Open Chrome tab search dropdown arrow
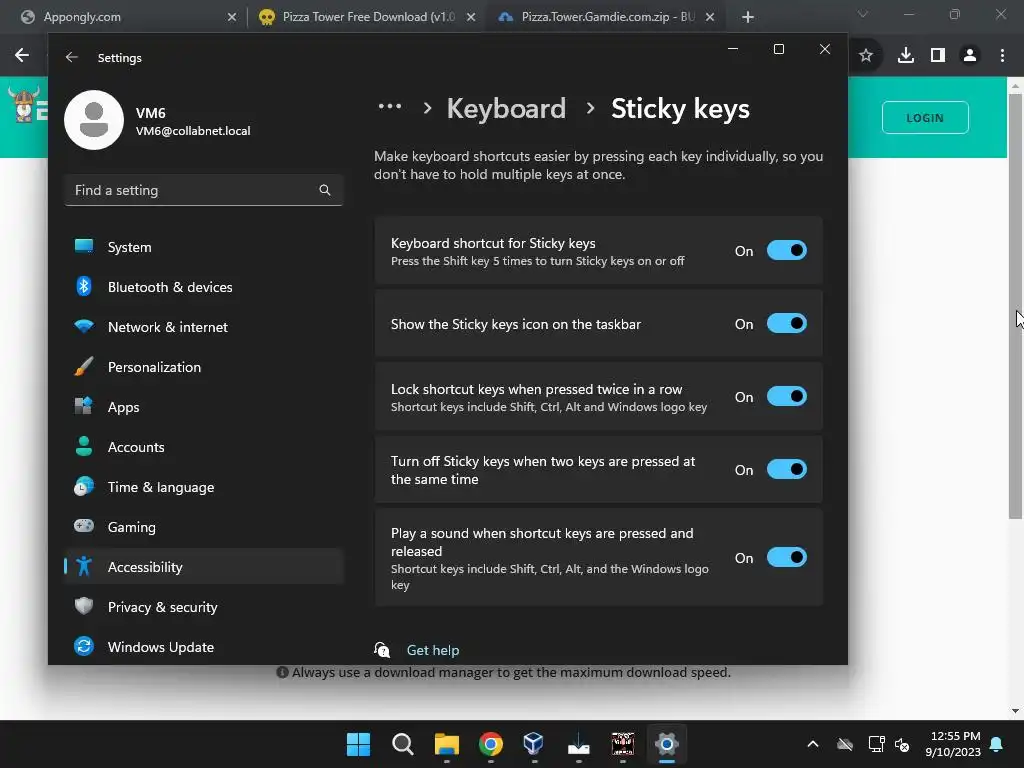Image resolution: width=1024 pixels, height=768 pixels. [x=863, y=14]
